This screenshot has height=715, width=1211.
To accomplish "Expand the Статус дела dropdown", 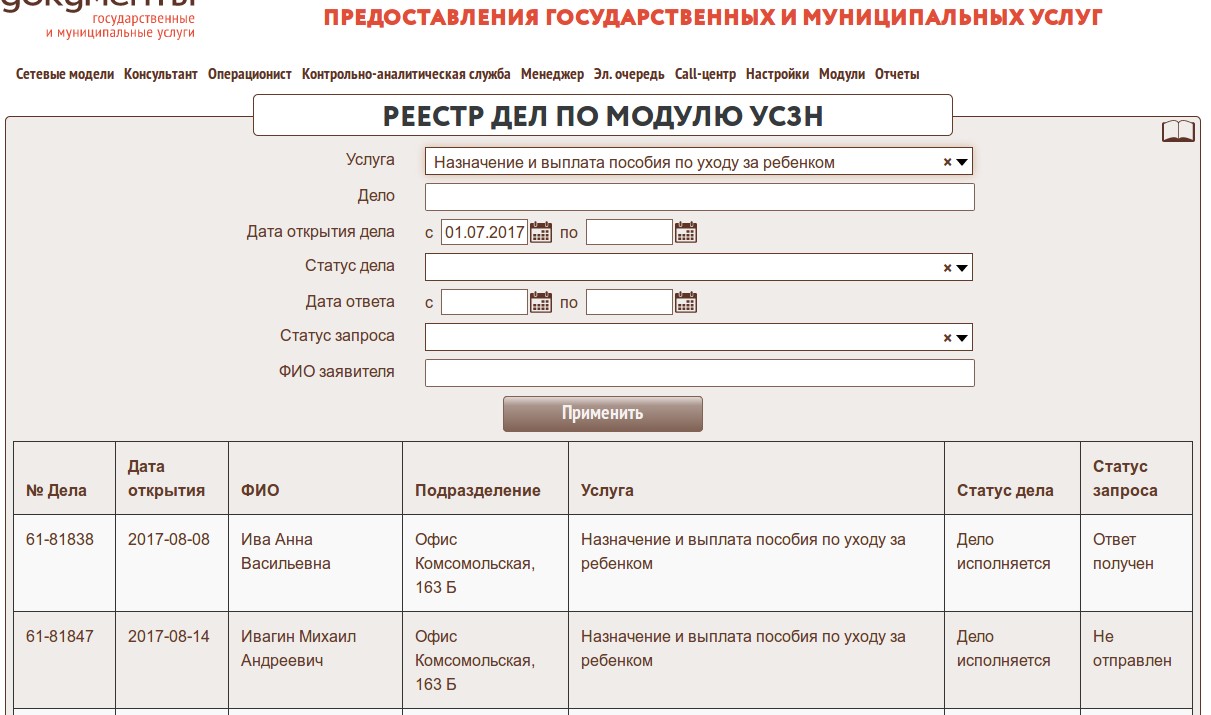I will pyautogui.click(x=962, y=268).
